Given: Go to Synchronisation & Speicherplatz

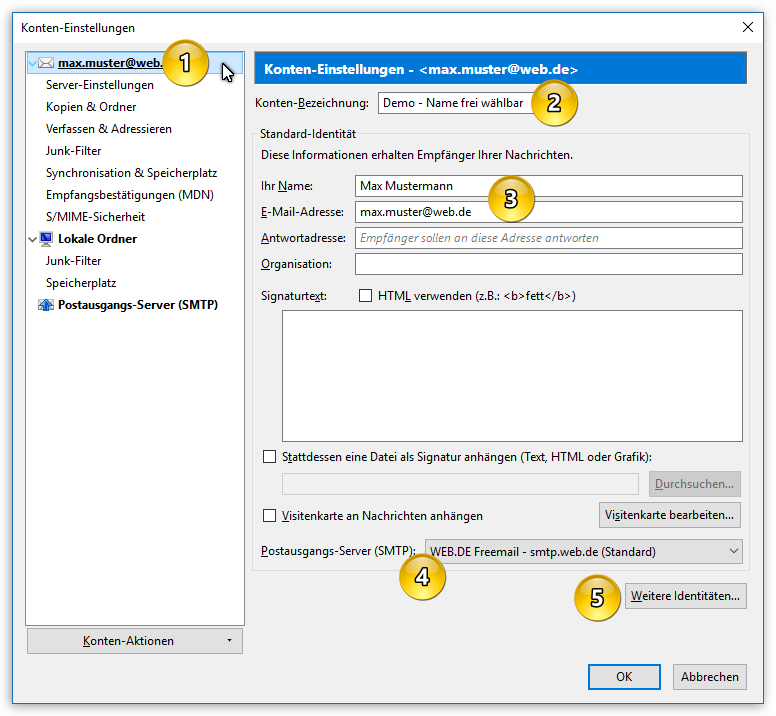Looking at the screenshot, I should [131, 173].
